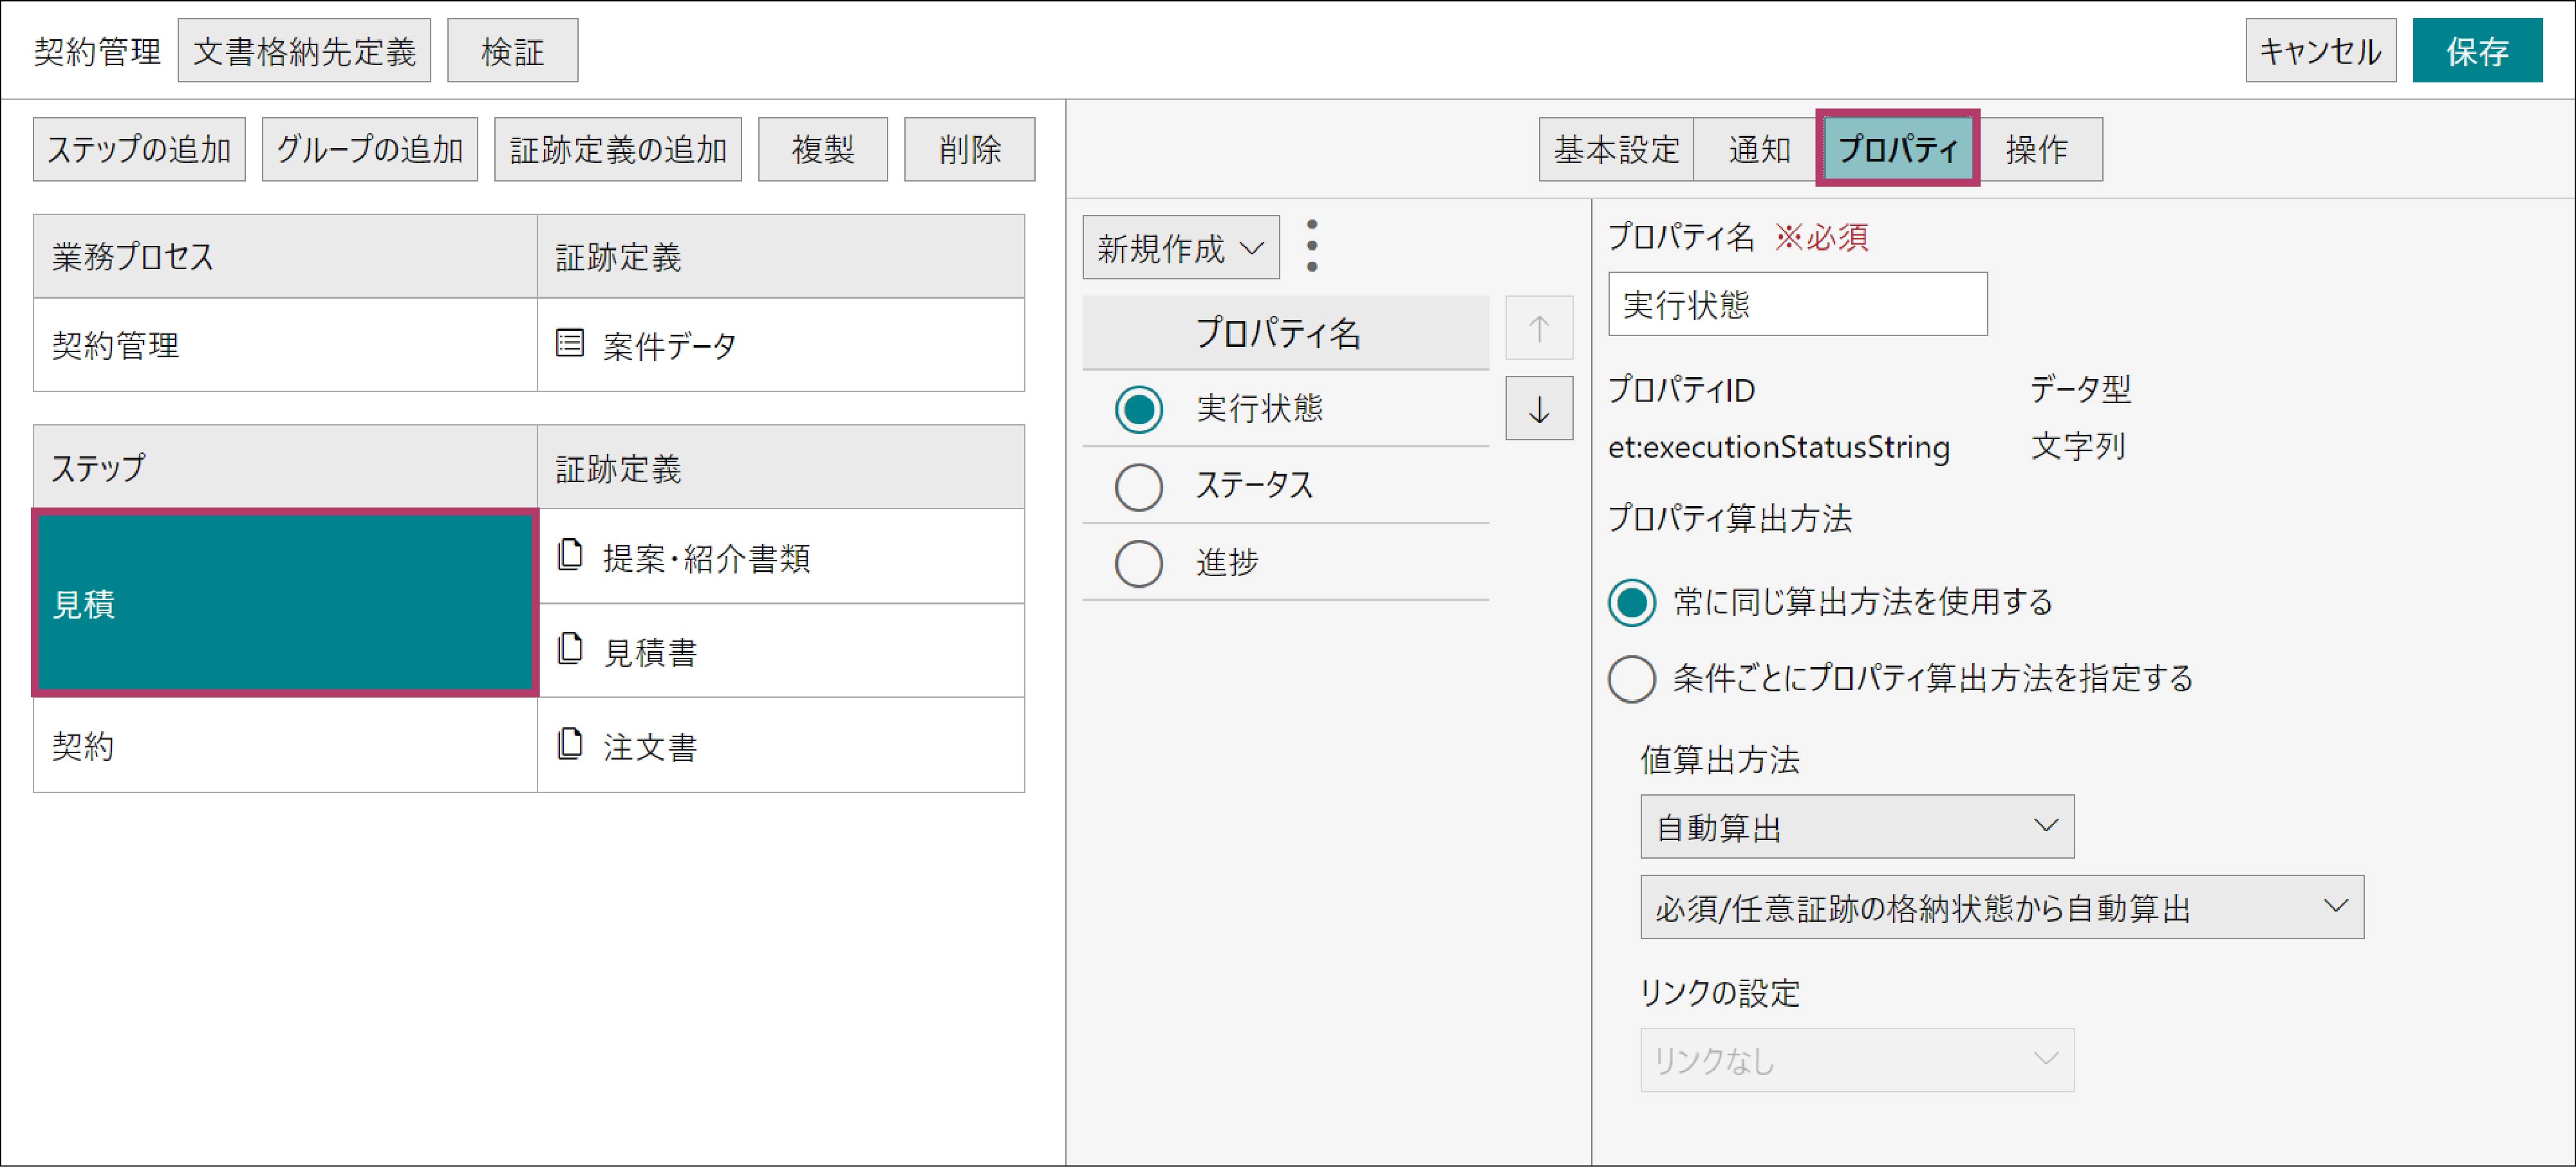Click the キャンセル button
This screenshot has width=2576, height=1167.
click(x=2320, y=50)
